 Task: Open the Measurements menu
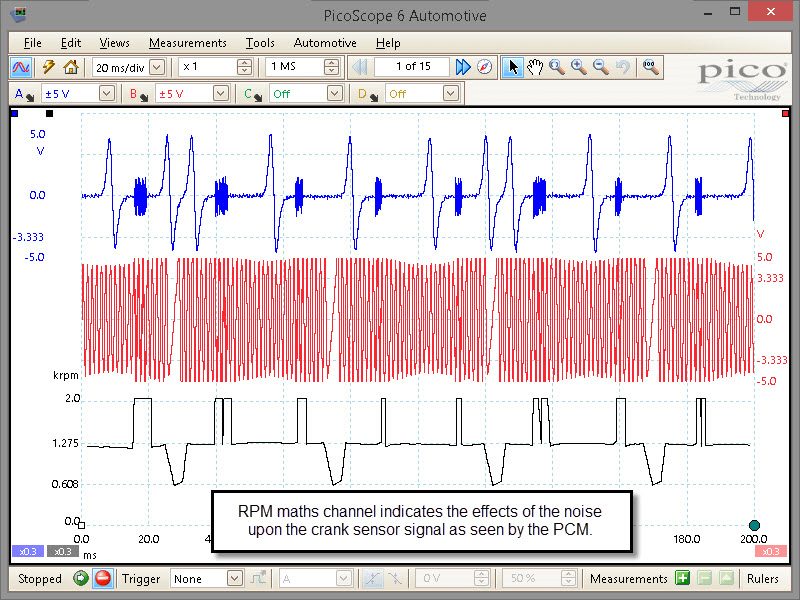pyautogui.click(x=188, y=43)
